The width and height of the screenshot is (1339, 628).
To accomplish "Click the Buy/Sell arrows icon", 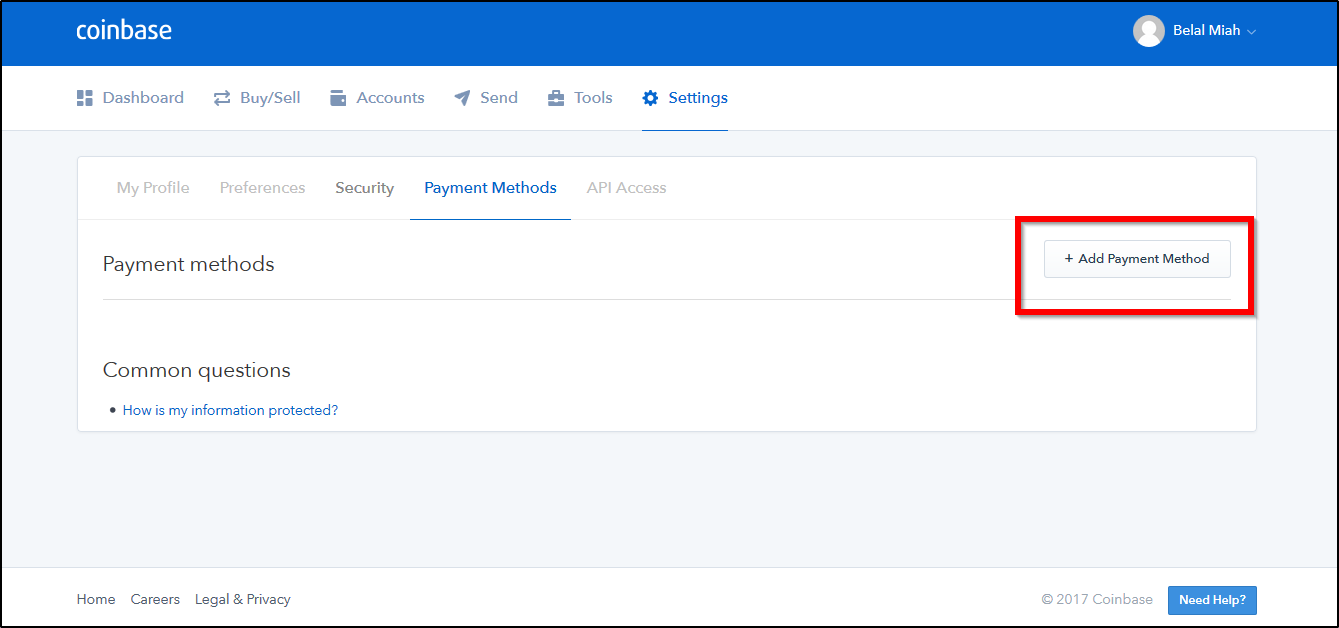I will point(222,98).
